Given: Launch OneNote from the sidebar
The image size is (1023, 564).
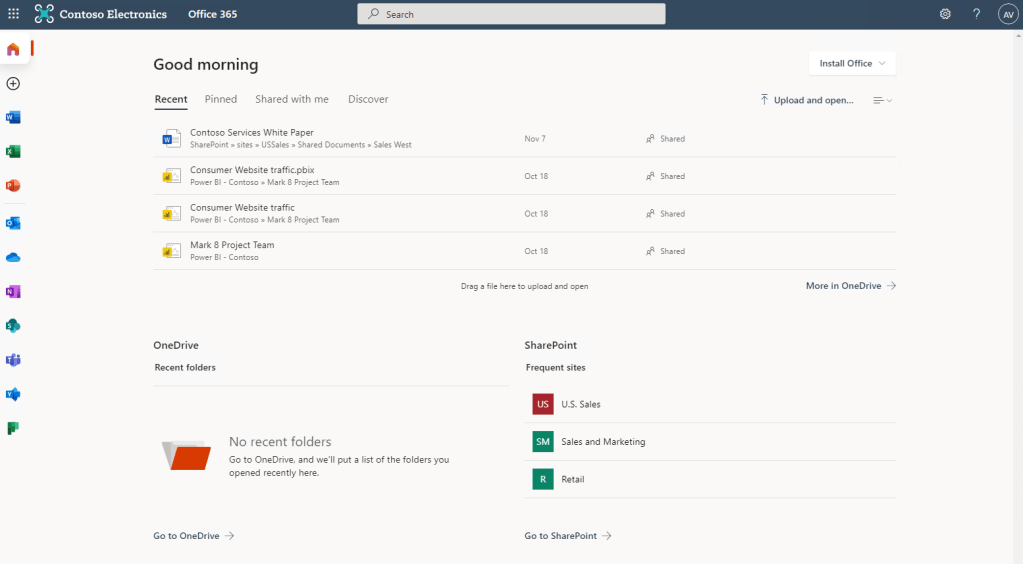Looking at the screenshot, I should coord(13,292).
